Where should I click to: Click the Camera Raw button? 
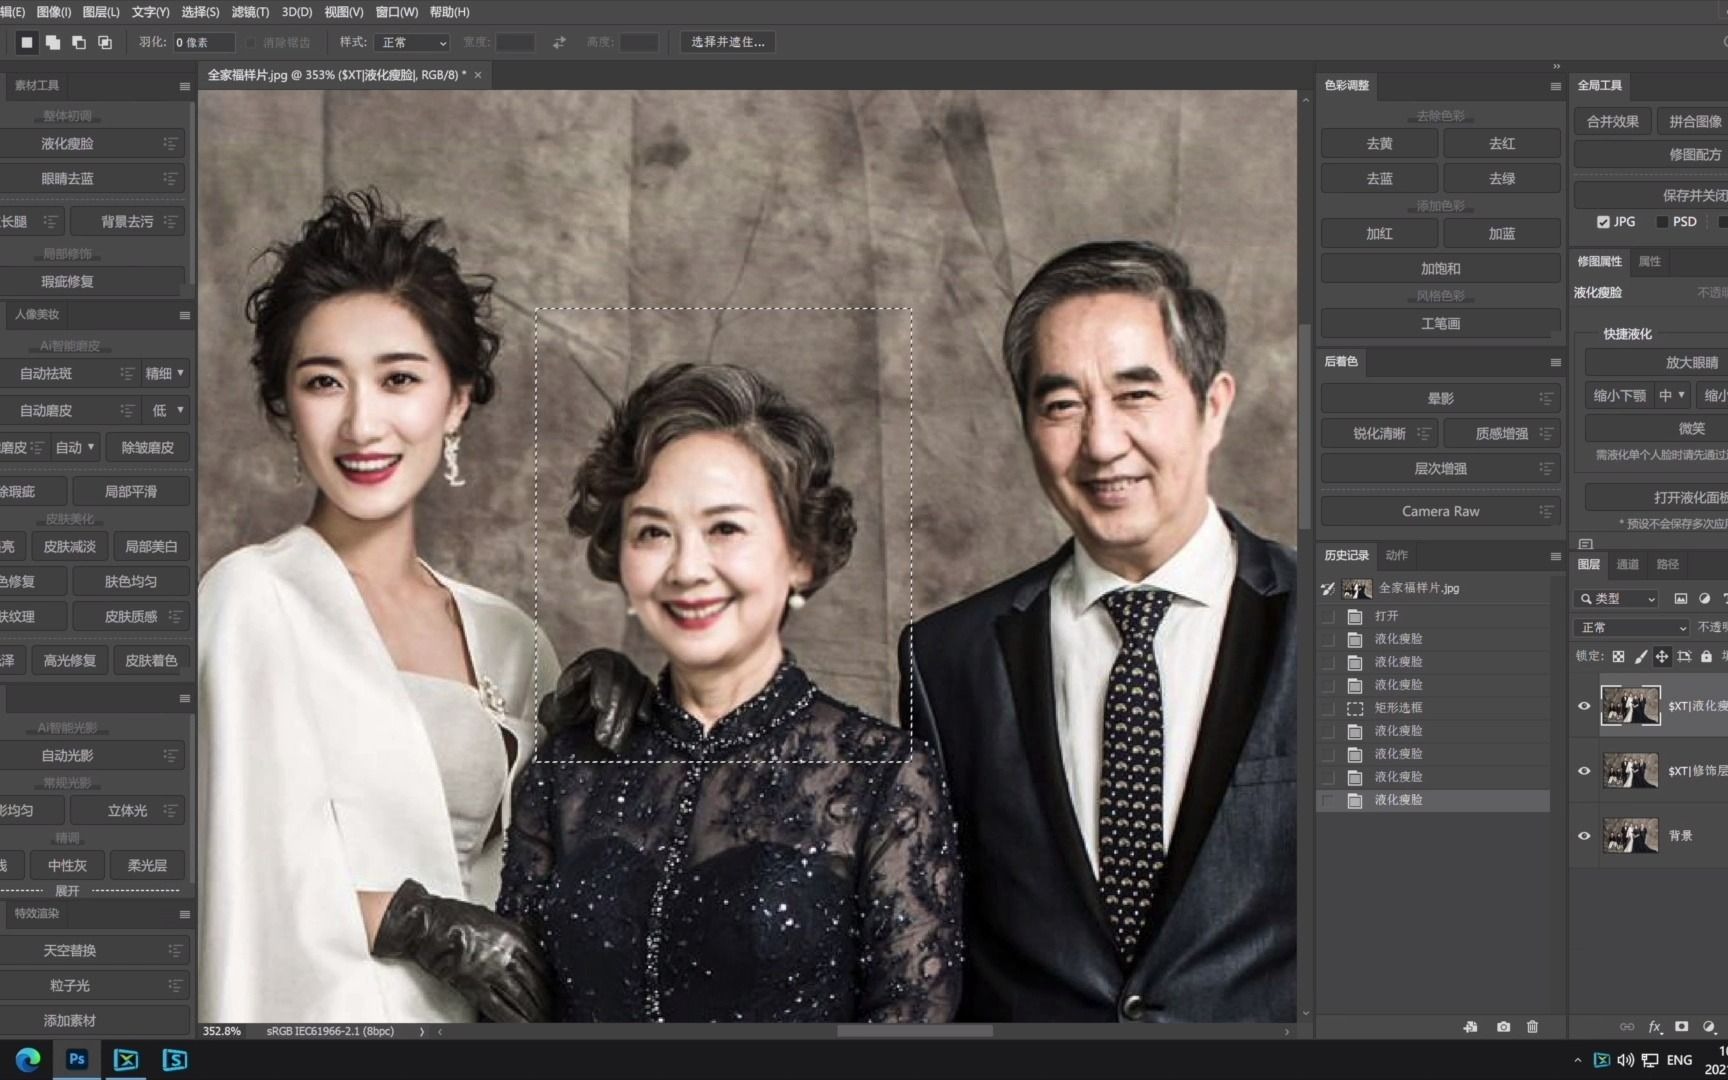1440,511
